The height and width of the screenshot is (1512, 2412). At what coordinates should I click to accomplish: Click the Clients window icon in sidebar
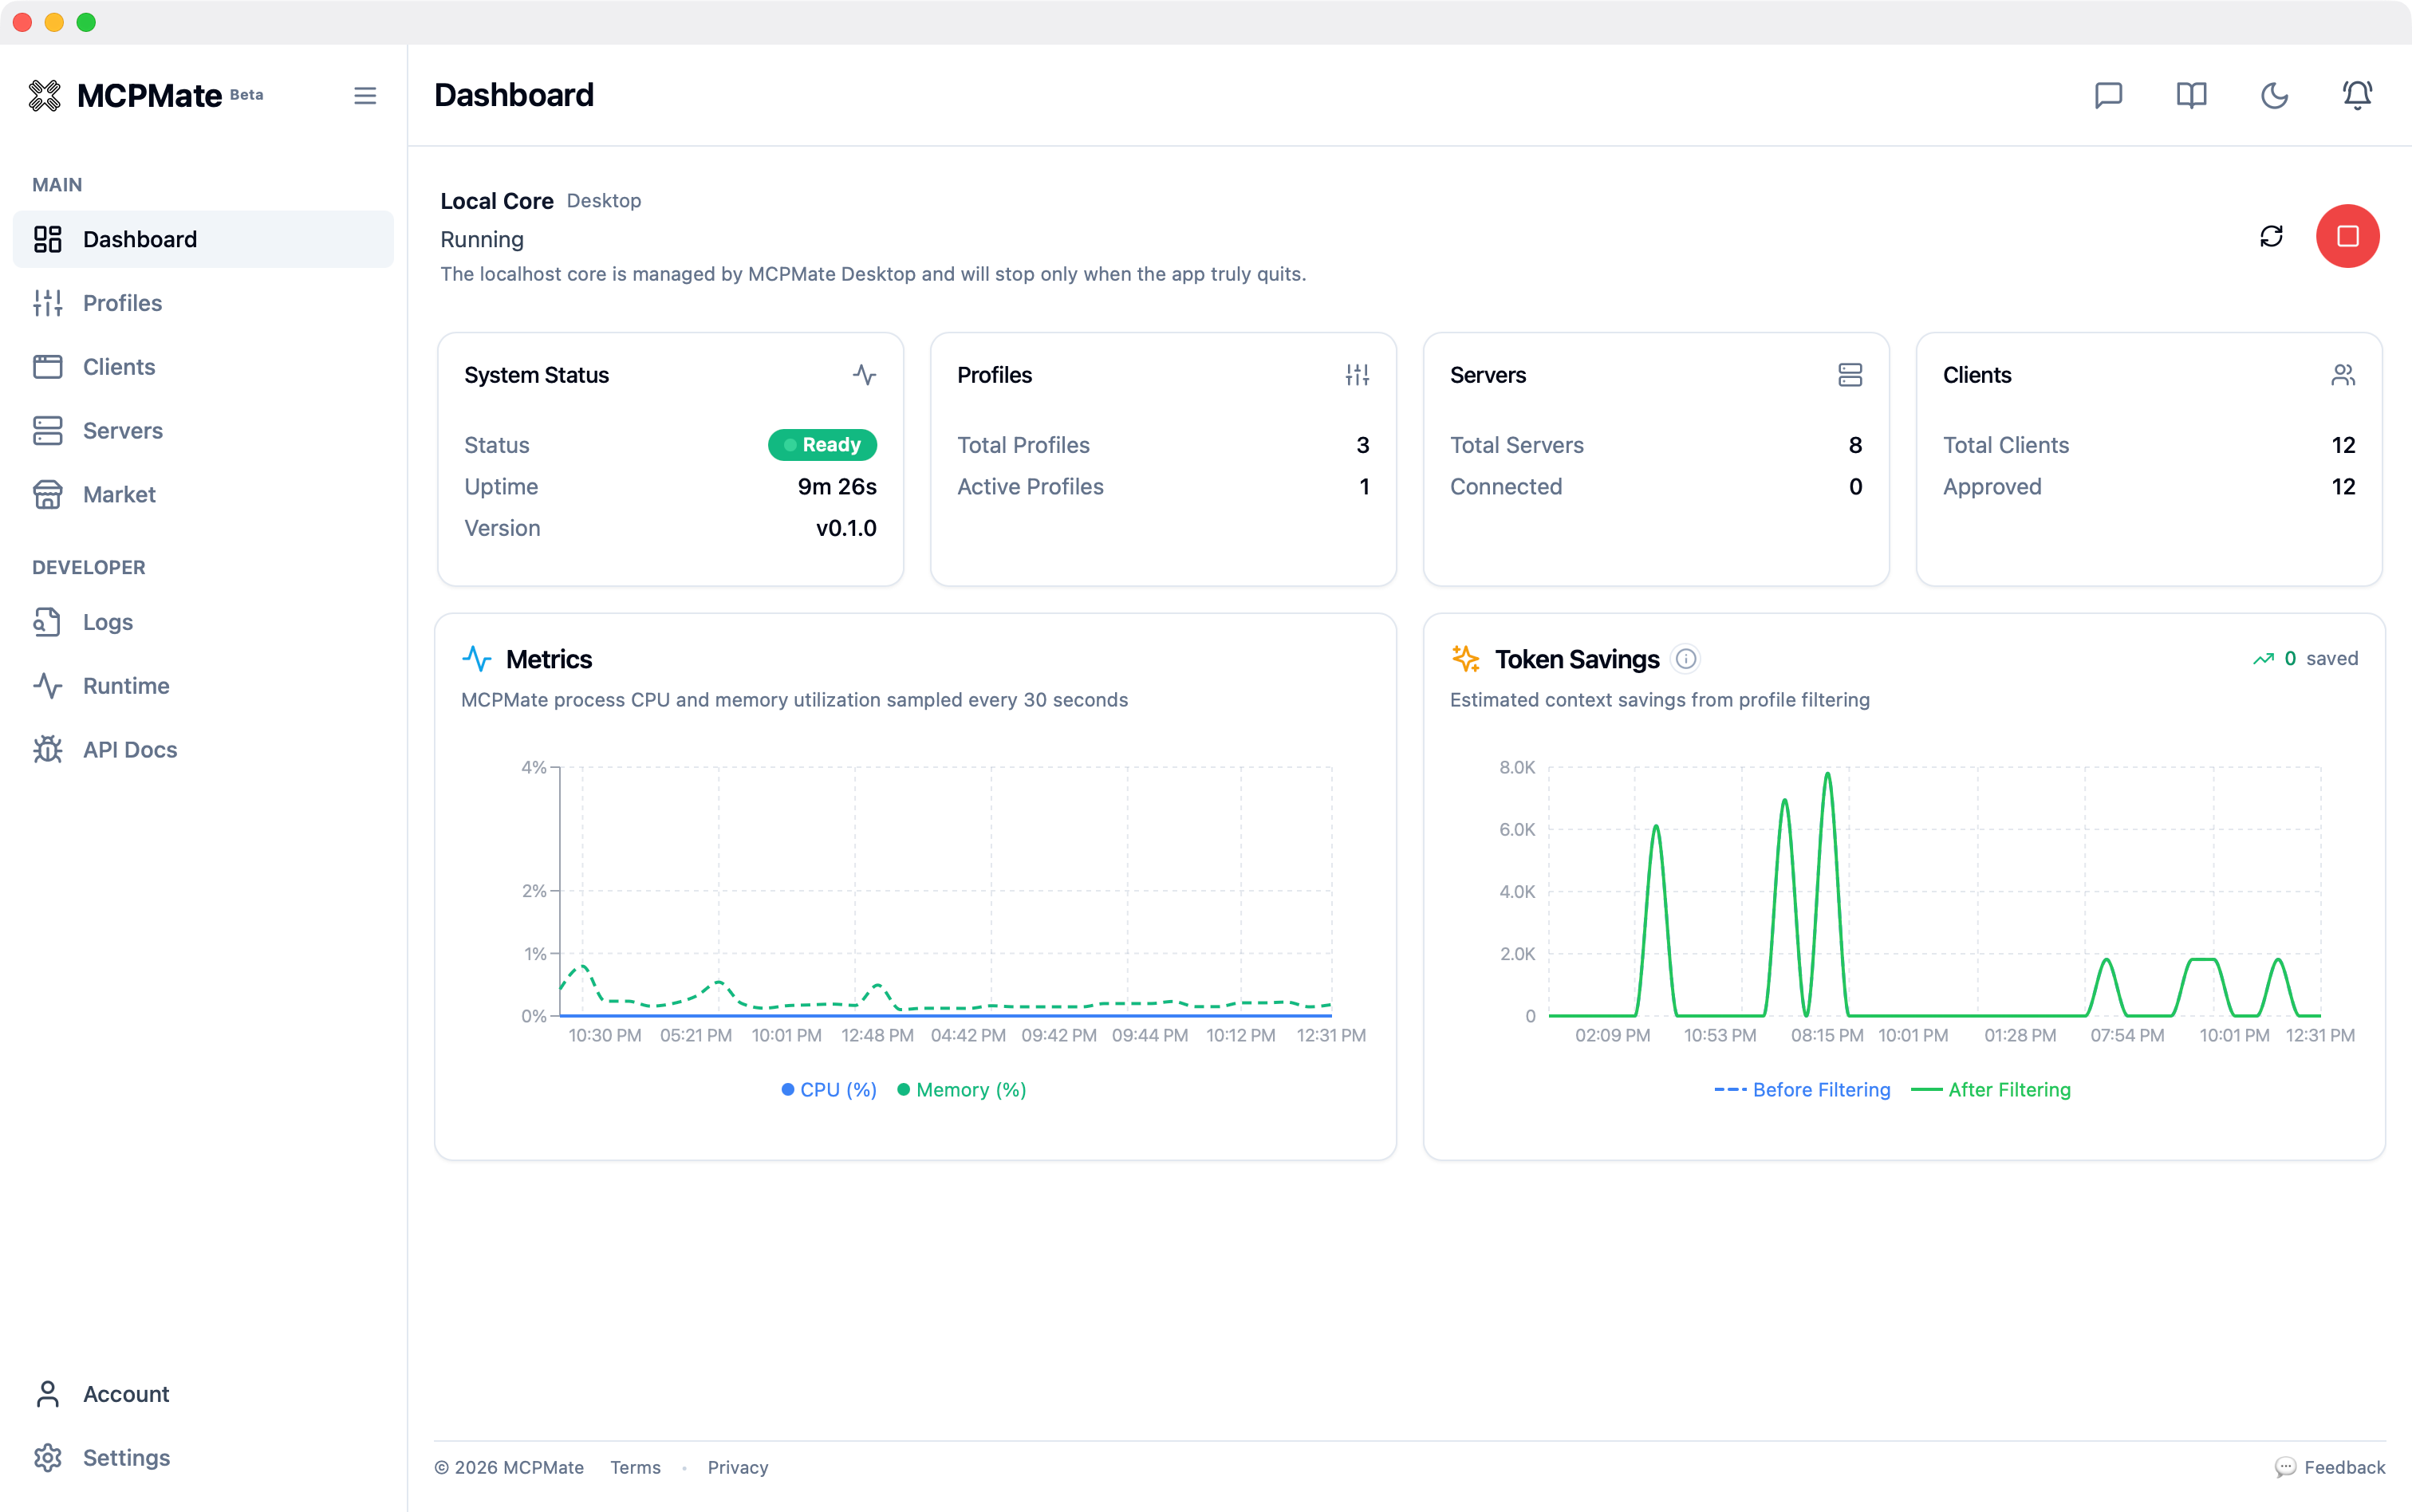[48, 367]
